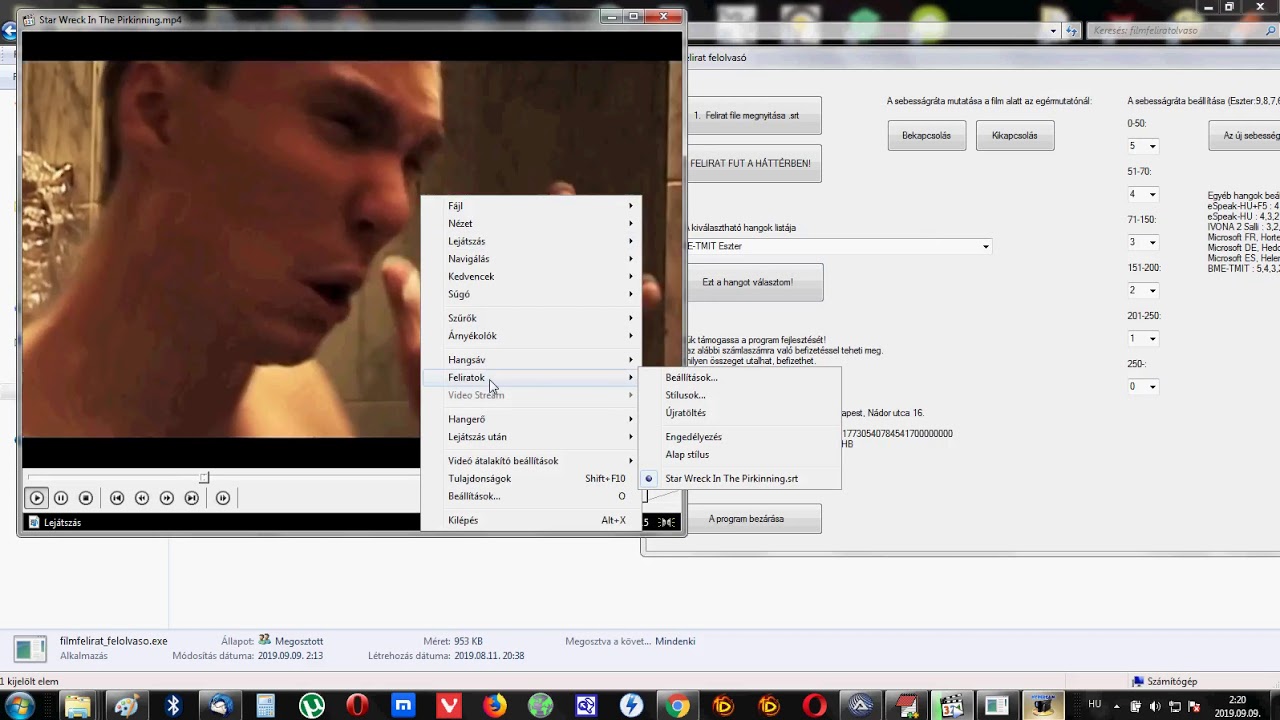Image resolution: width=1280 pixels, height=720 pixels.
Task: Open Firefox from taskbar
Action: pyautogui.click(x=495, y=706)
